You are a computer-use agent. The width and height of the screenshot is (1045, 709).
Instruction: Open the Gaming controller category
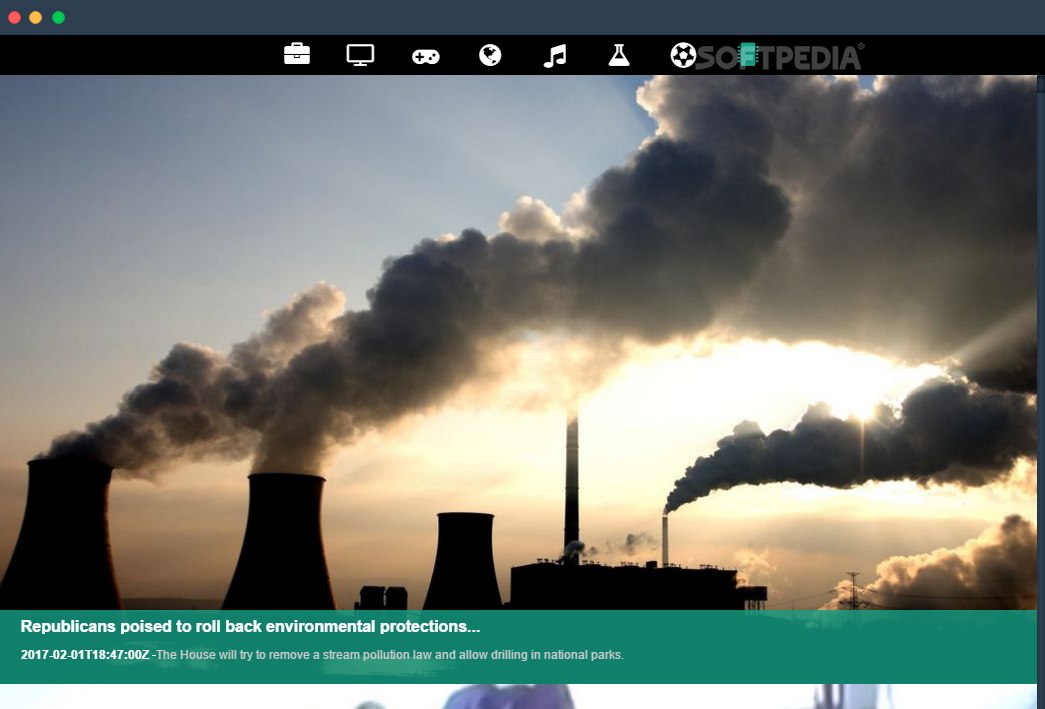point(425,56)
